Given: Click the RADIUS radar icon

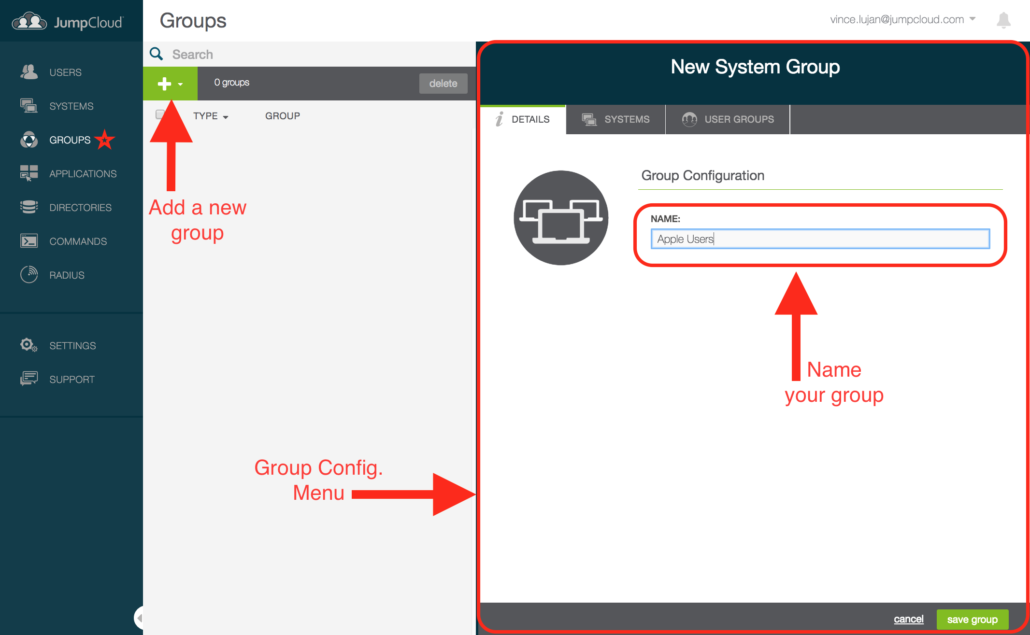Looking at the screenshot, I should 29,275.
